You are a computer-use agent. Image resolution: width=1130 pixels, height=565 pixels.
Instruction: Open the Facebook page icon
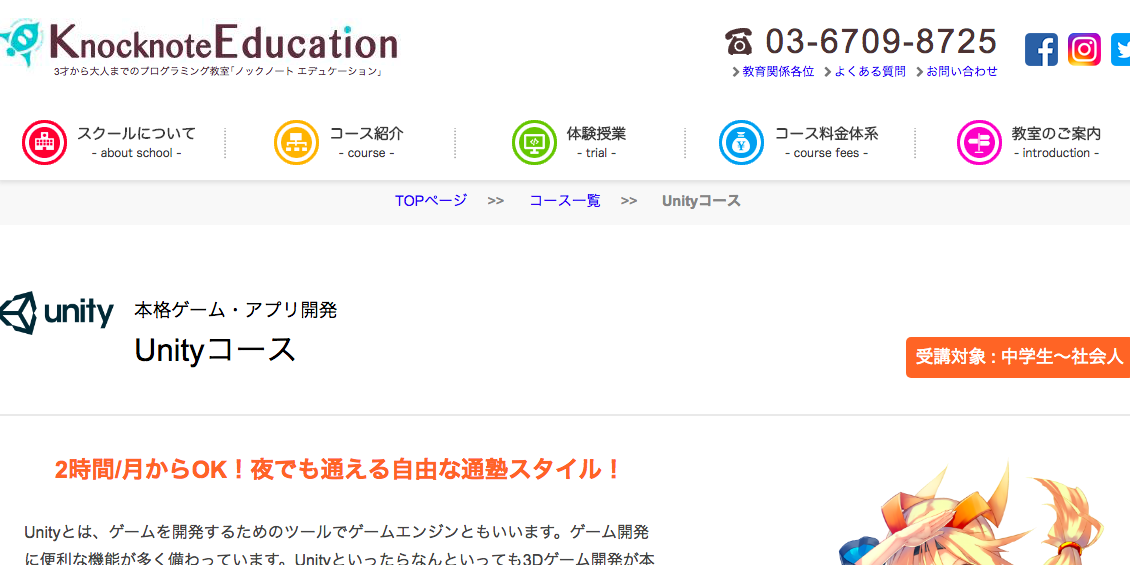point(1041,49)
